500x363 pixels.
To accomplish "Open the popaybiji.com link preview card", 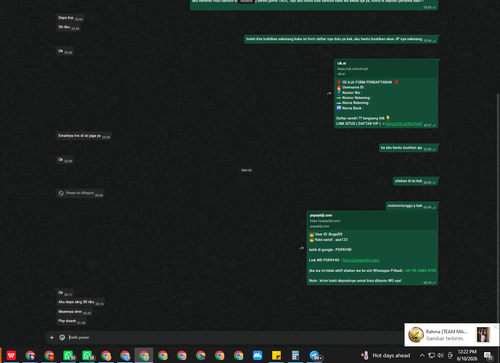I will [x=372, y=220].
